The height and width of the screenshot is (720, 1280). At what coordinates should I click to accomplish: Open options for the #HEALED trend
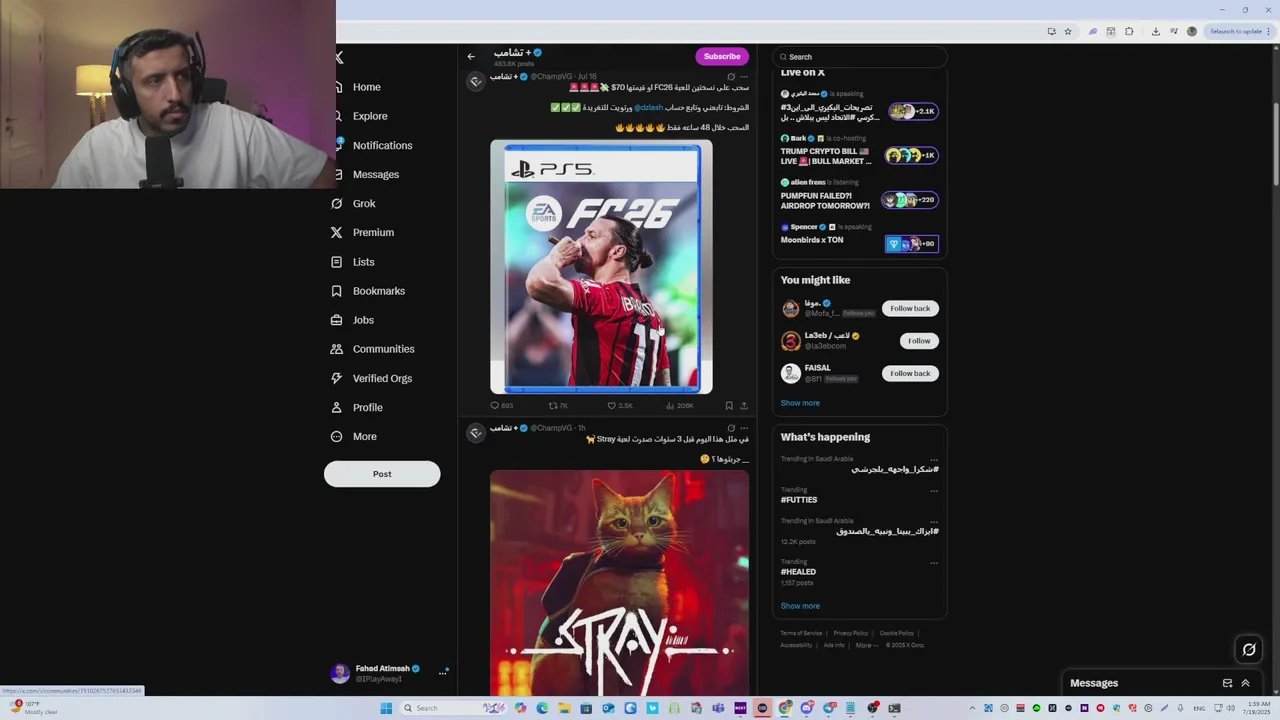coord(934,563)
